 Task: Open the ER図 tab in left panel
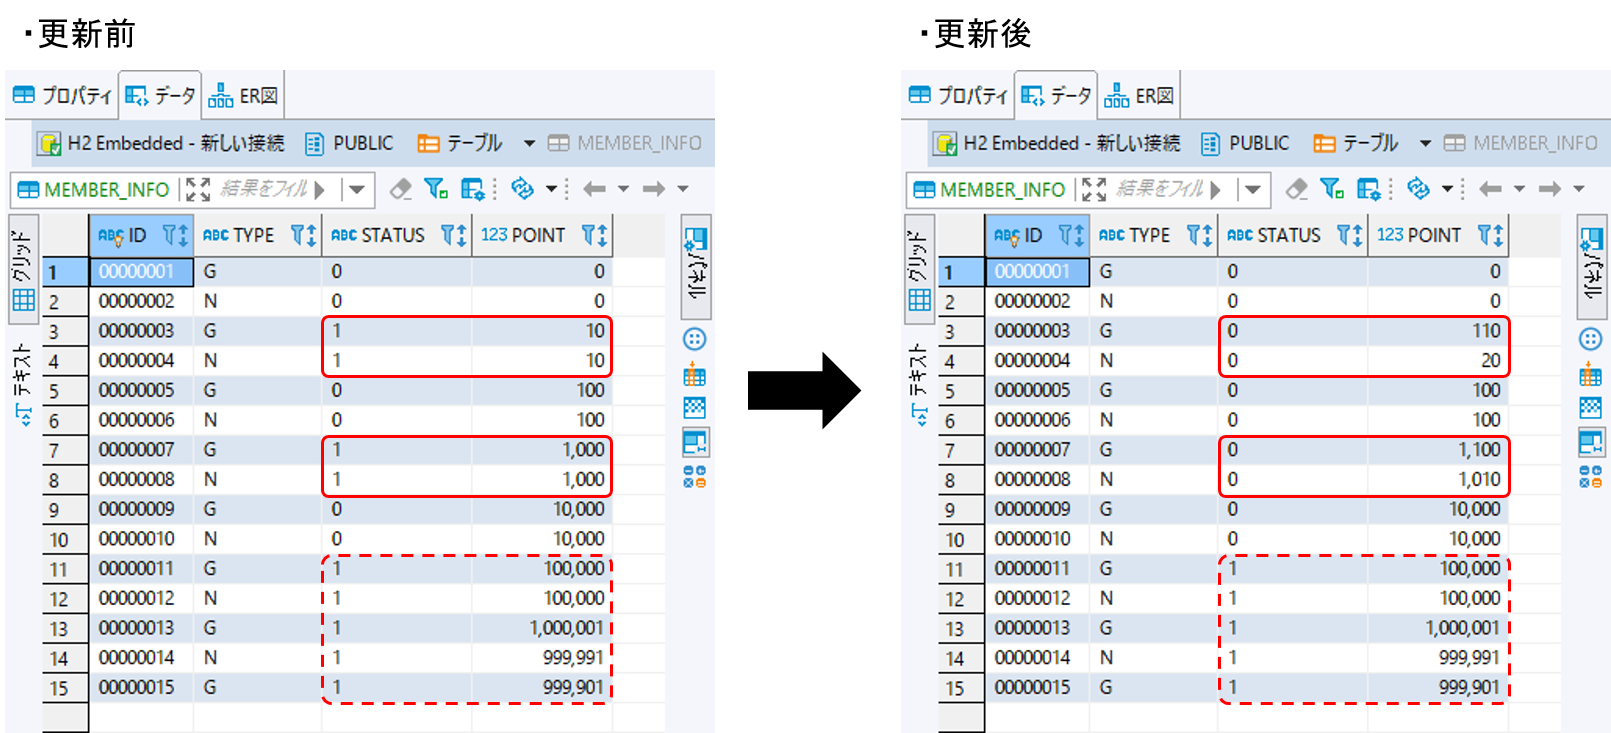243,96
